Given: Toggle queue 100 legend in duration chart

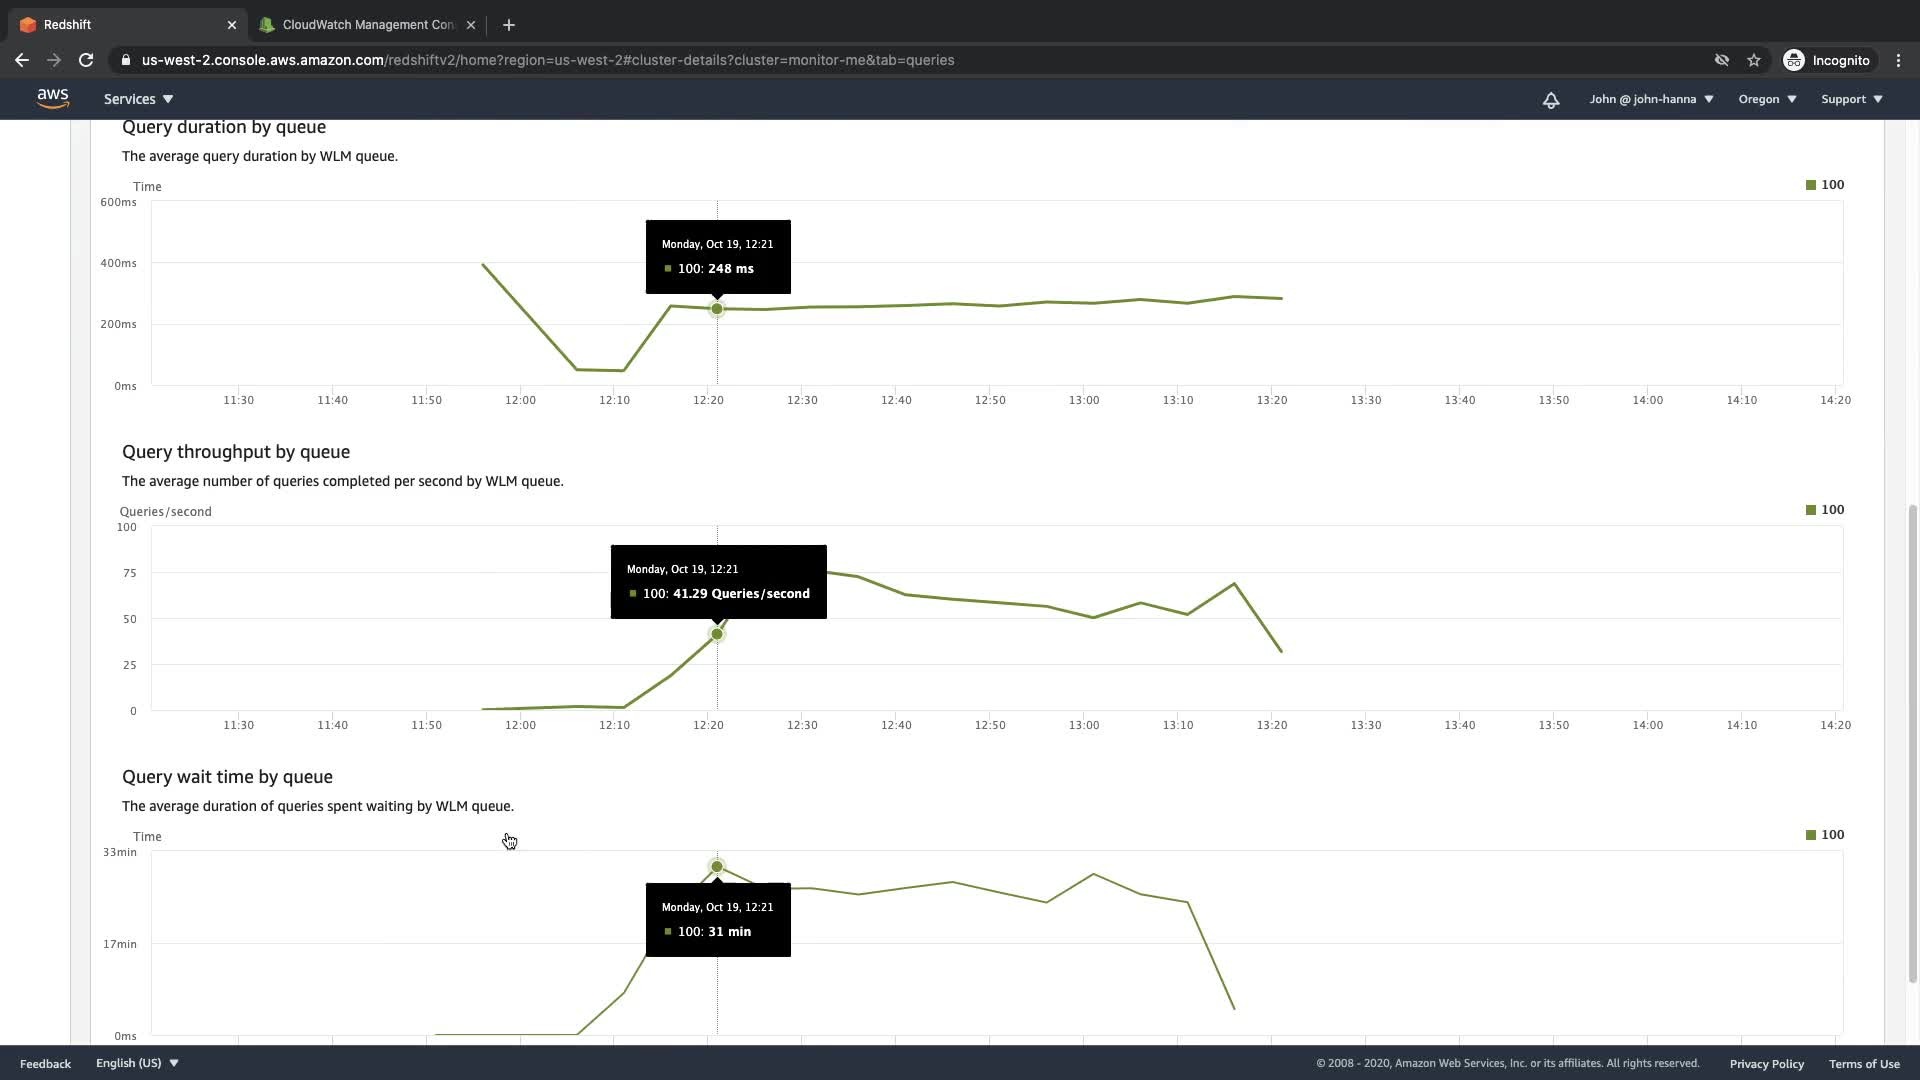Looking at the screenshot, I should [x=1824, y=185].
